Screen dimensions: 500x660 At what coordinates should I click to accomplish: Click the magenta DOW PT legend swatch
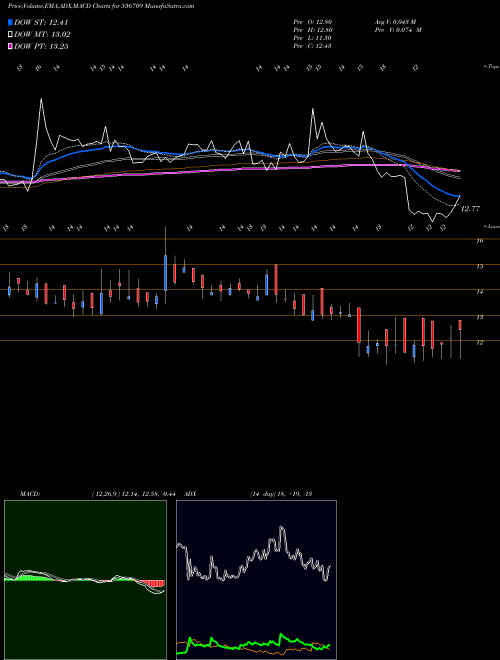coord(10,47)
